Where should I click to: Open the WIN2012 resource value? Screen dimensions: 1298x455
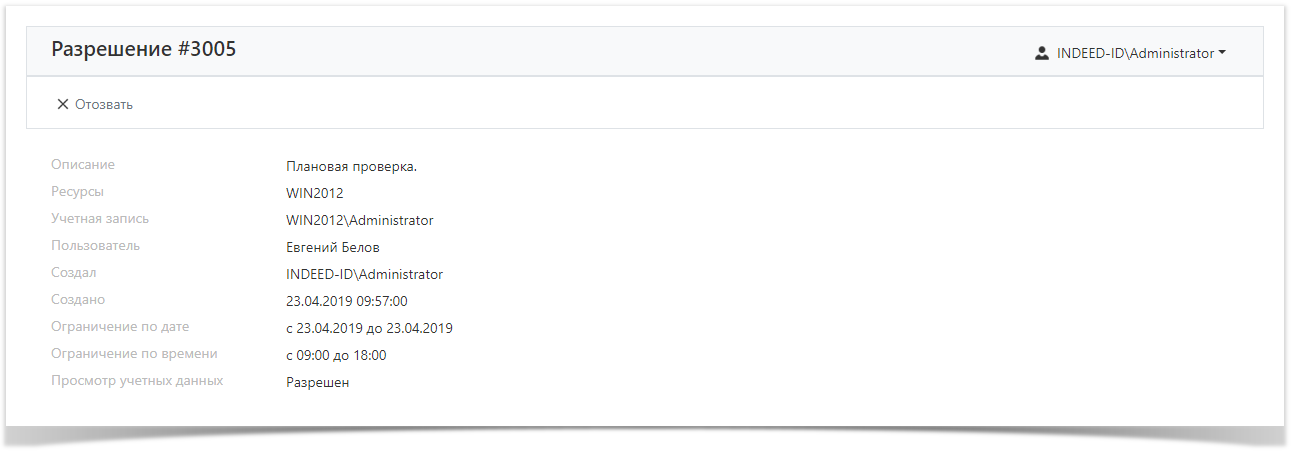(314, 193)
